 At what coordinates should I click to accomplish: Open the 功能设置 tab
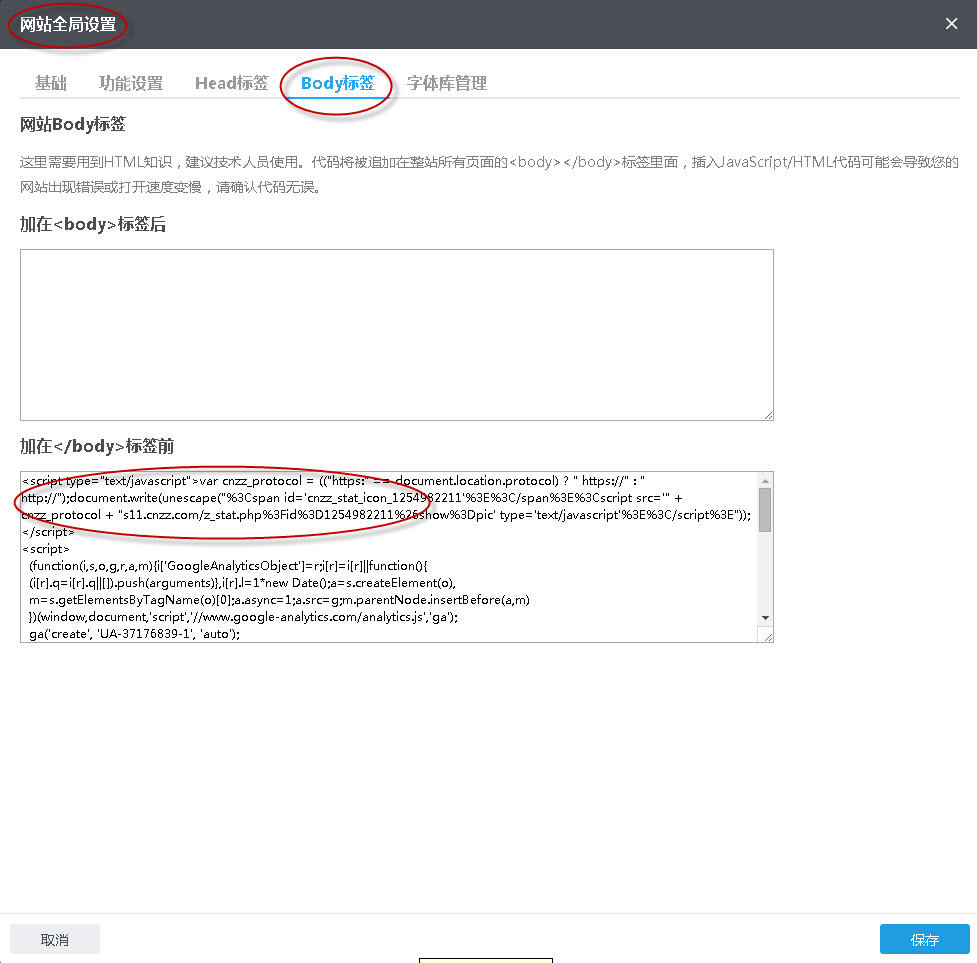click(x=131, y=84)
